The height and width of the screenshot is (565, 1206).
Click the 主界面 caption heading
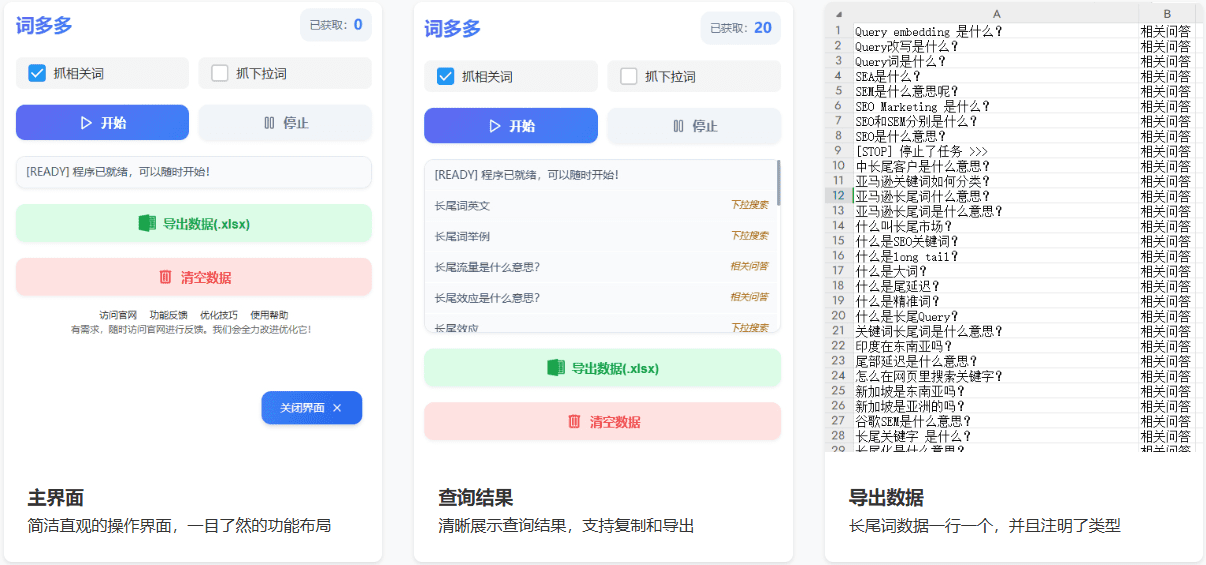[56, 497]
